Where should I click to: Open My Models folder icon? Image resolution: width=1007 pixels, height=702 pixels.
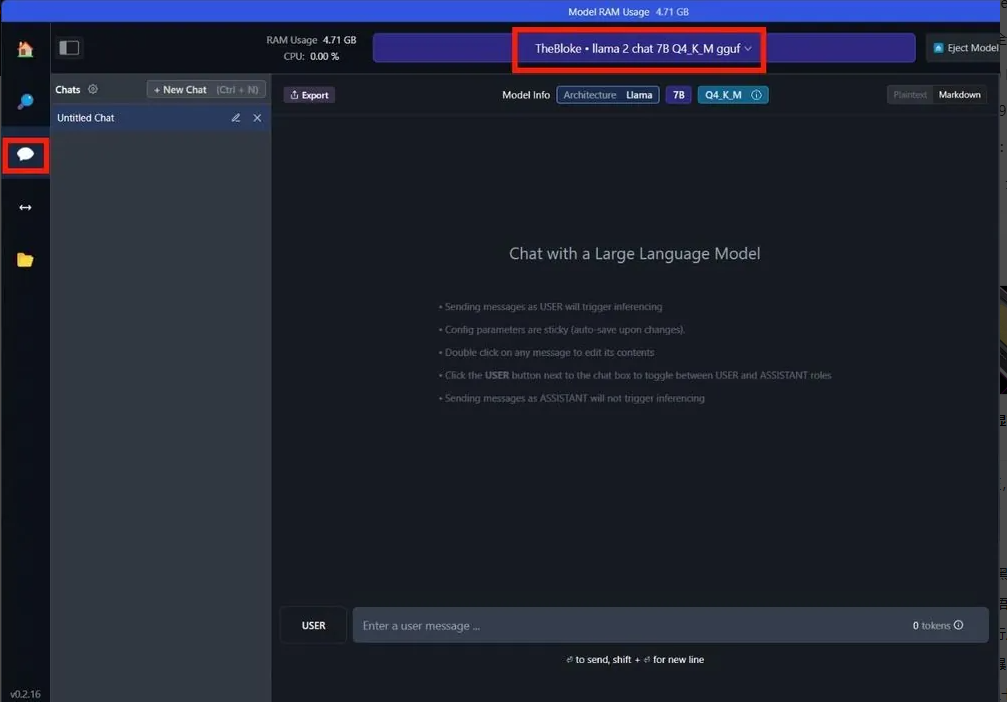(25, 260)
